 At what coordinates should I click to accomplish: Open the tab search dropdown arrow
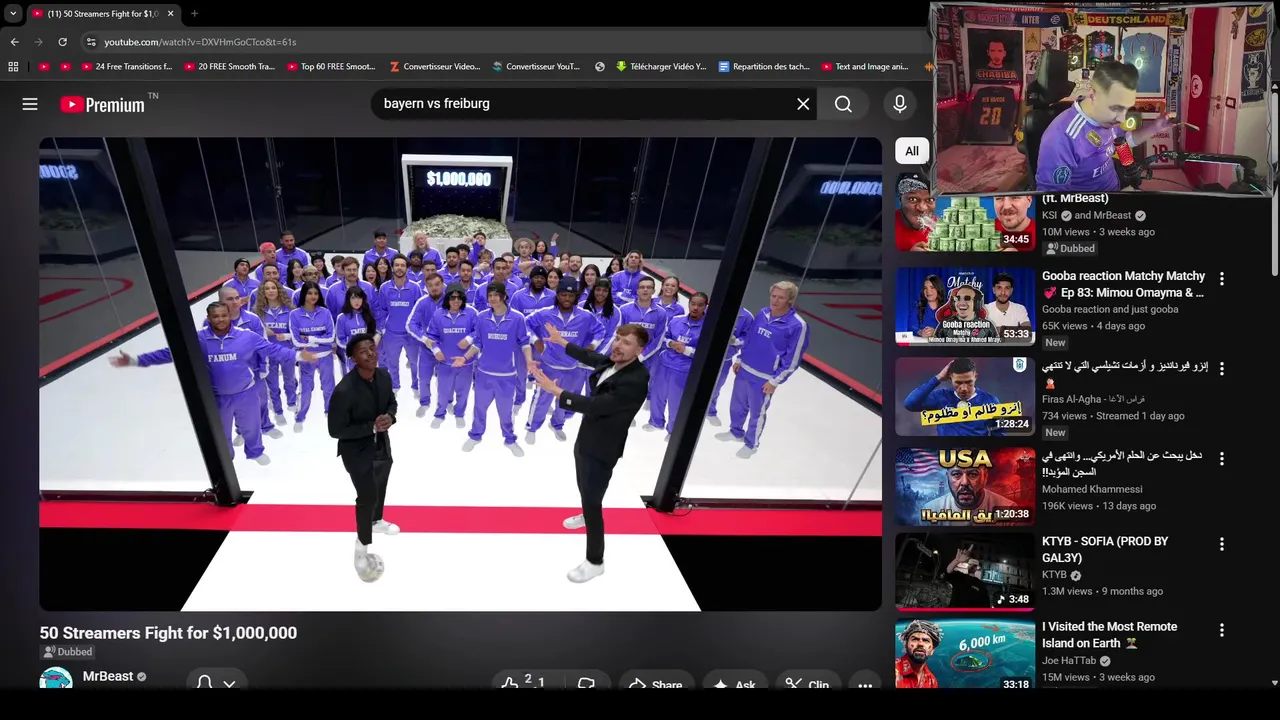tap(13, 14)
